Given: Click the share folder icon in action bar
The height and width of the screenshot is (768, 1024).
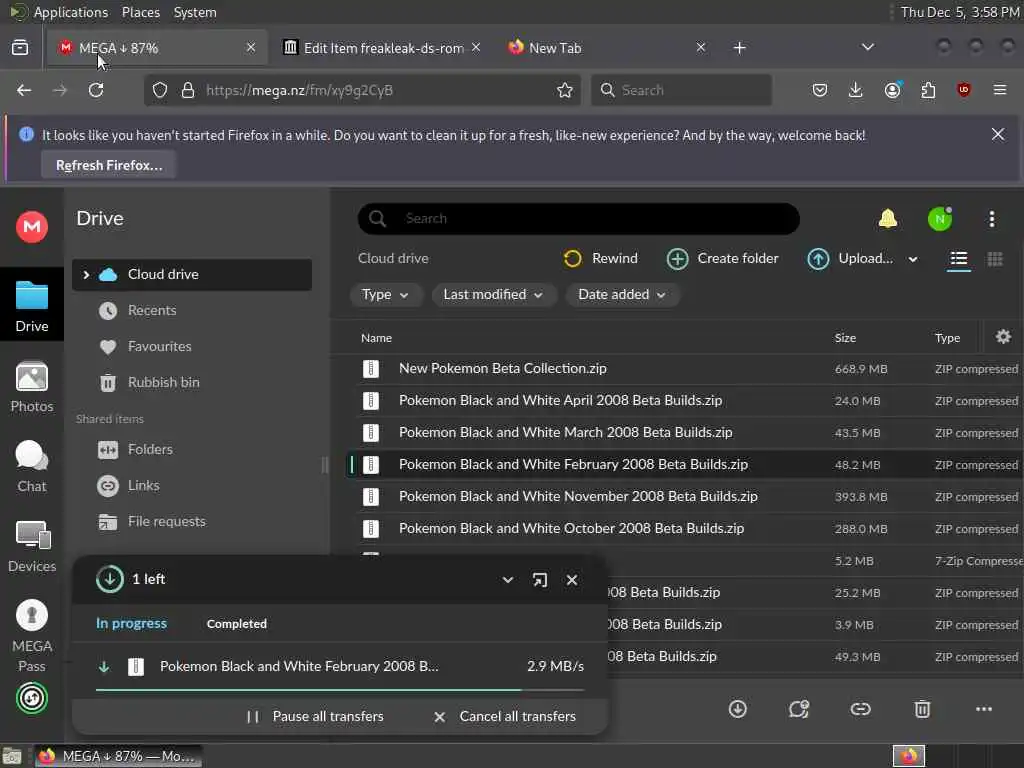Looking at the screenshot, I should [799, 709].
